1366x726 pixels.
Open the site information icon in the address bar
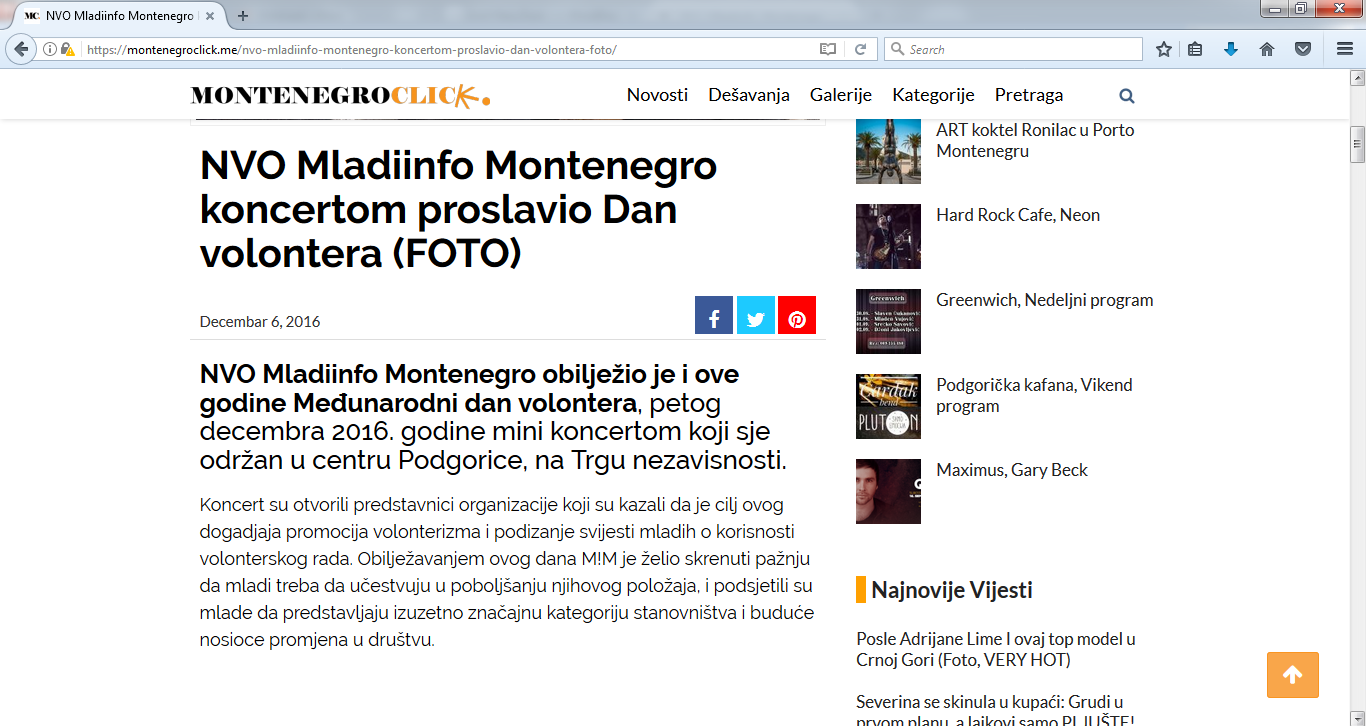pyautogui.click(x=49, y=49)
